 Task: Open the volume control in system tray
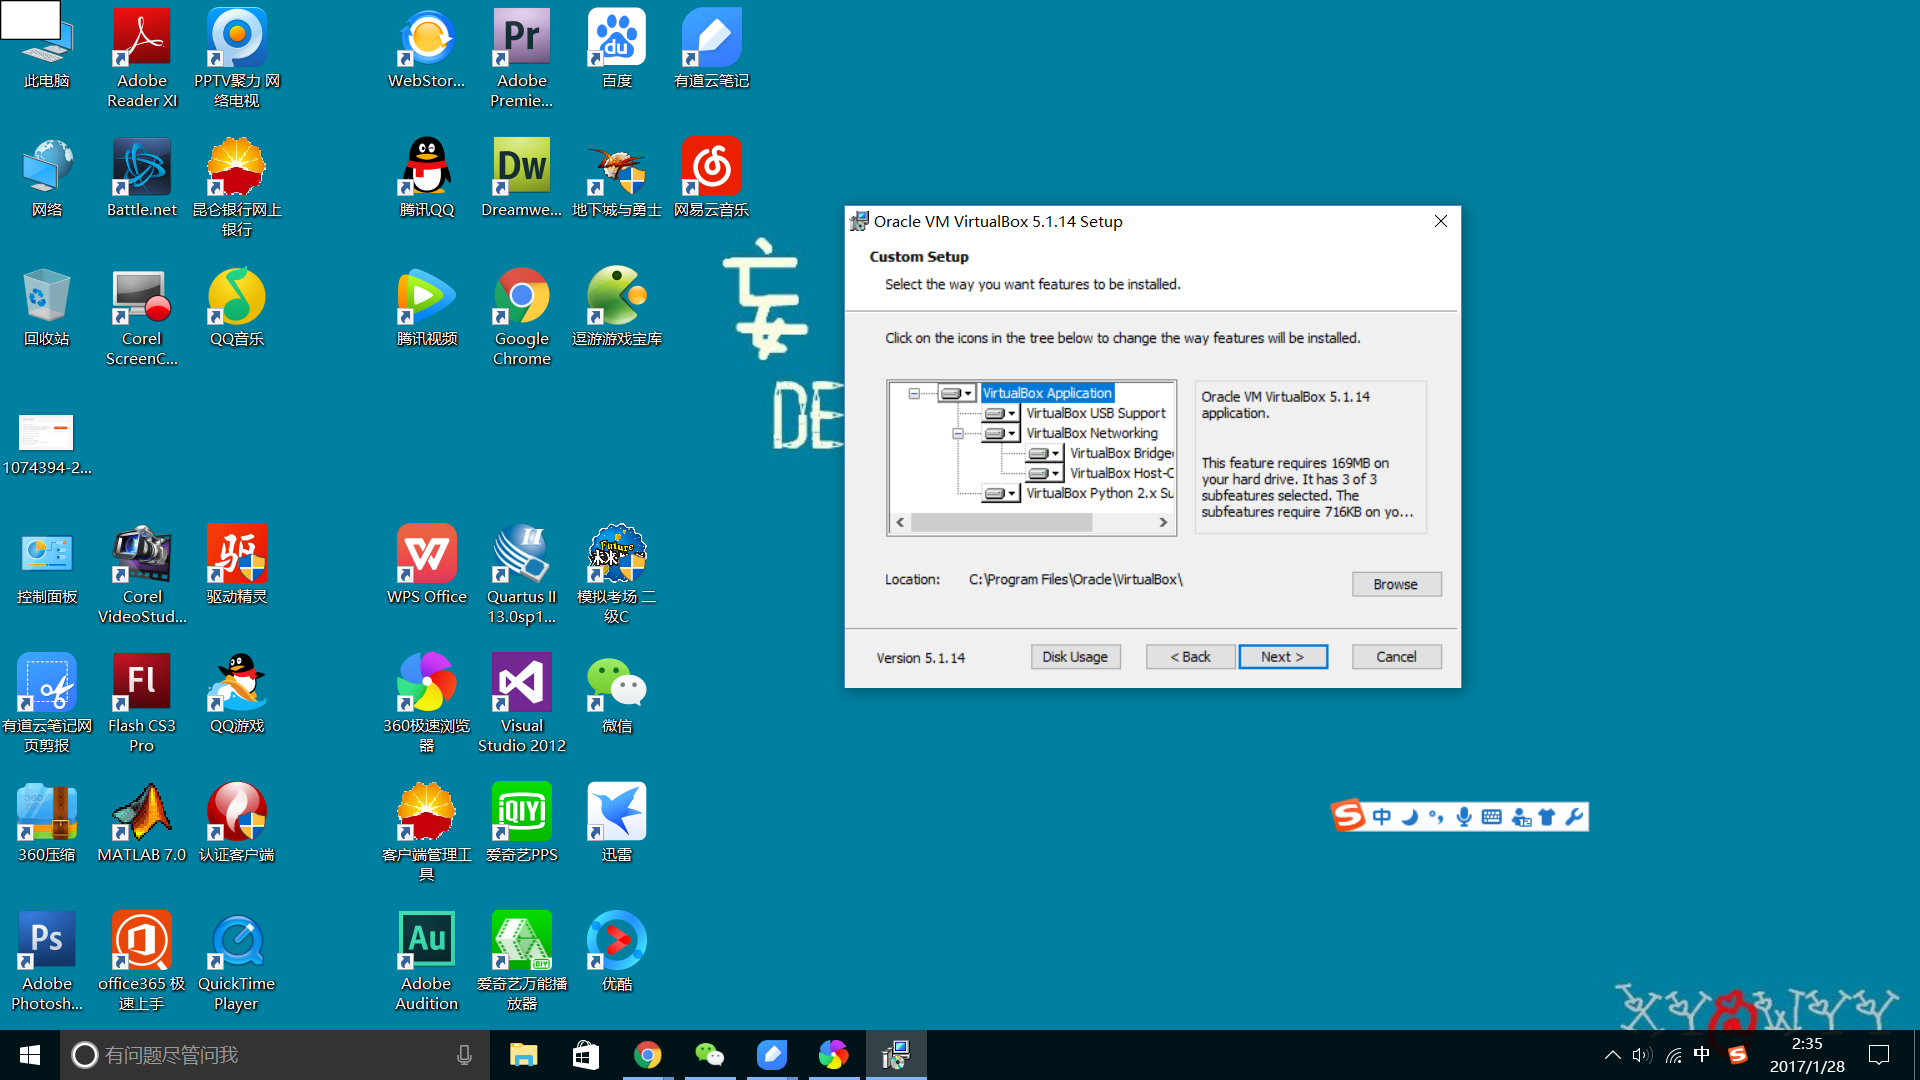[1642, 1055]
